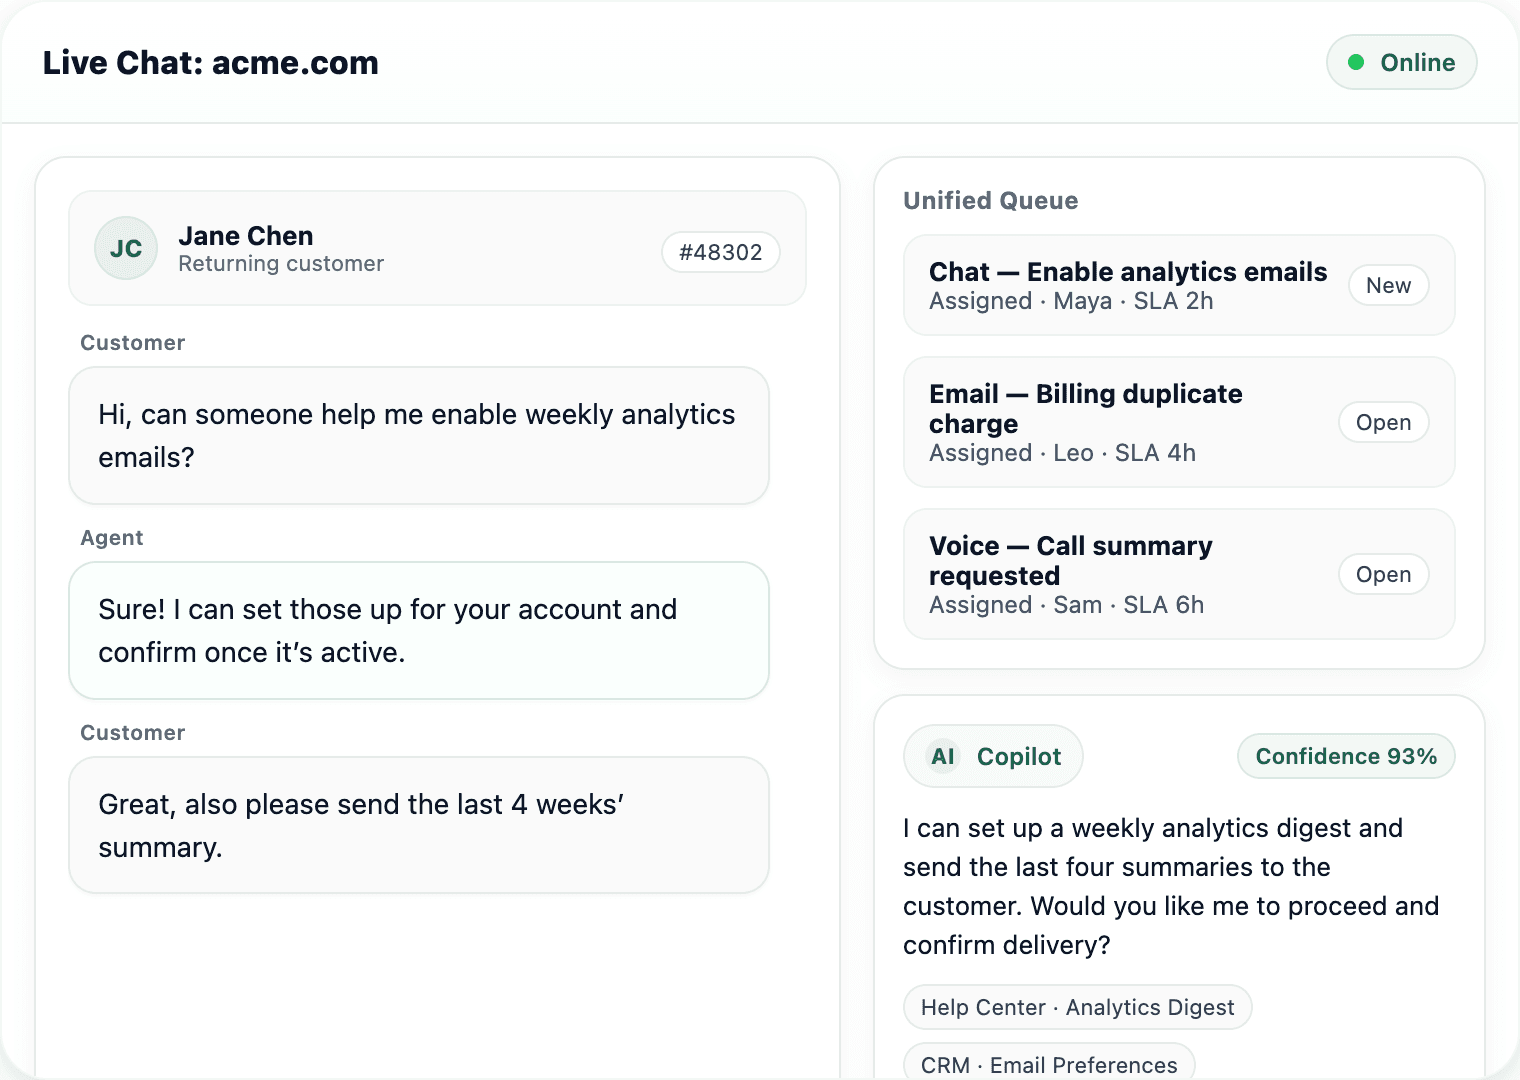1520x1080 pixels.
Task: Click ticket number badge #48302
Action: (720, 252)
